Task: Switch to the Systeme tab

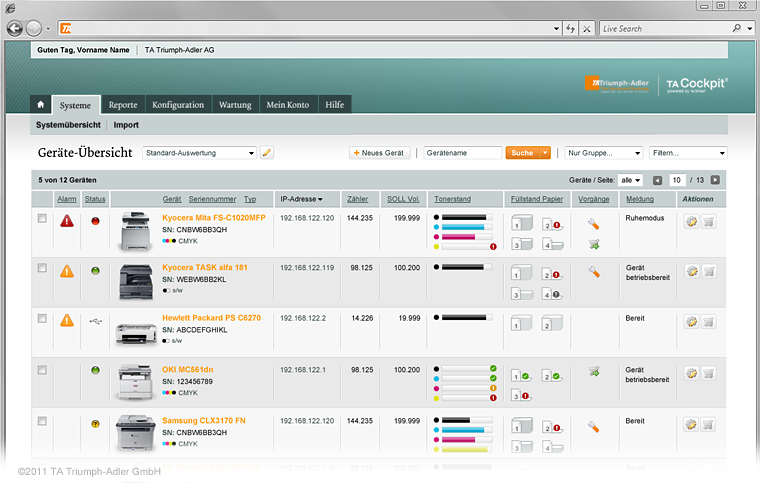Action: pos(76,105)
